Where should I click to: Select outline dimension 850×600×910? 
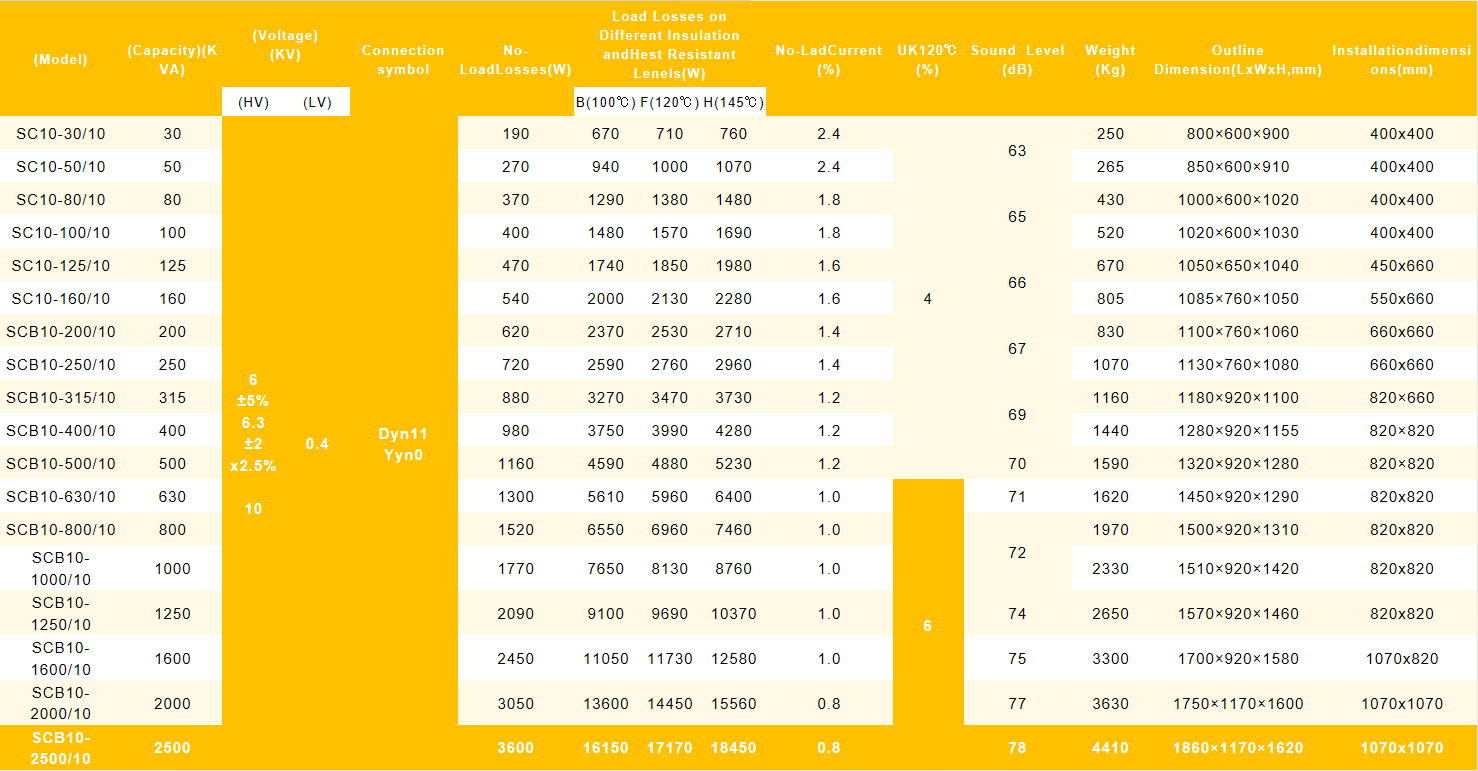(x=1238, y=167)
